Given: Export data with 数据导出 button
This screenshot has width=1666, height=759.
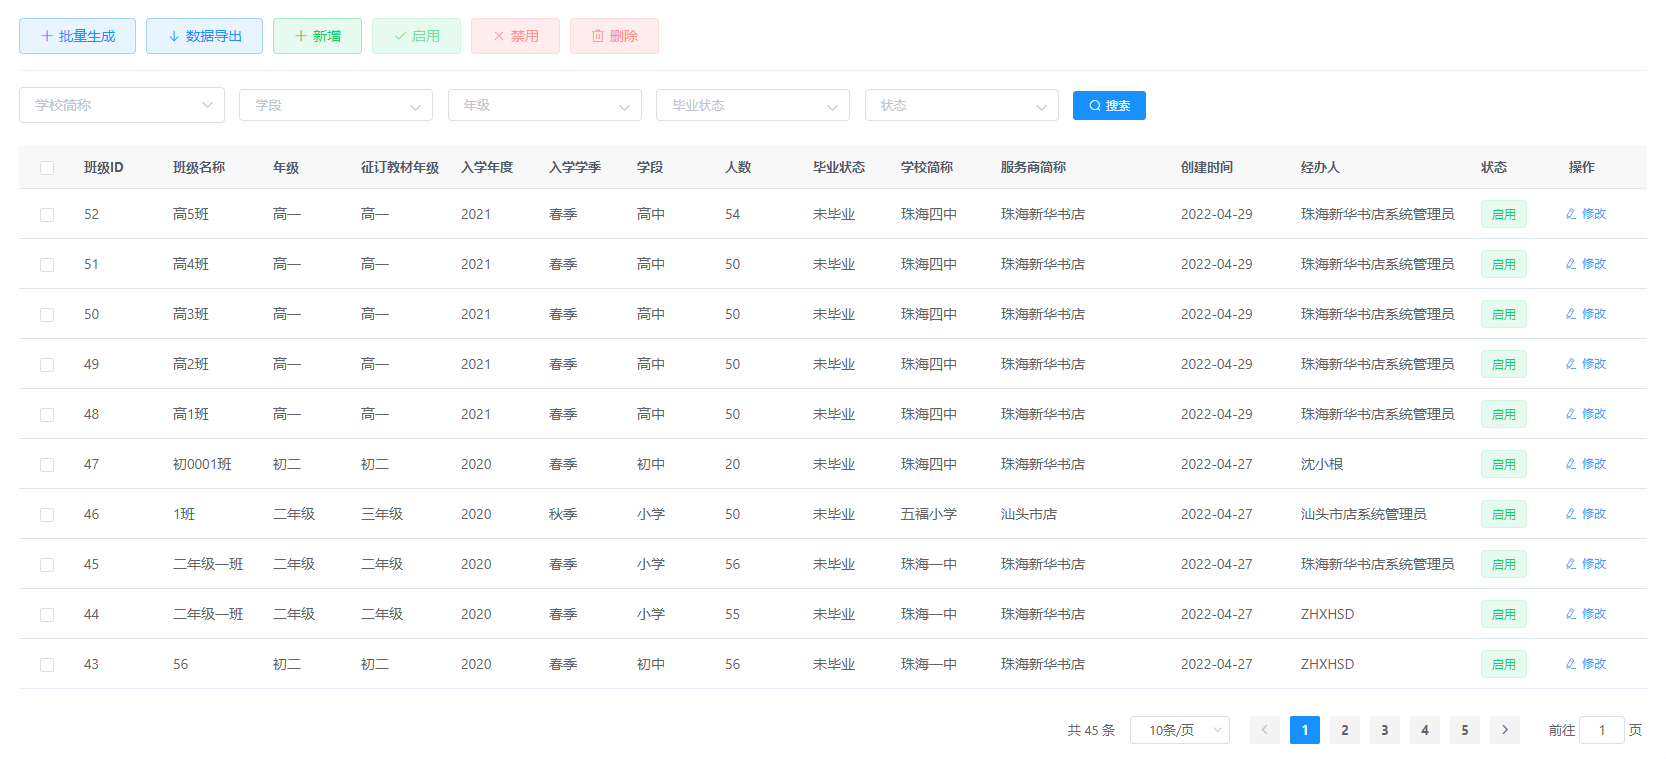Looking at the screenshot, I should tap(204, 36).
